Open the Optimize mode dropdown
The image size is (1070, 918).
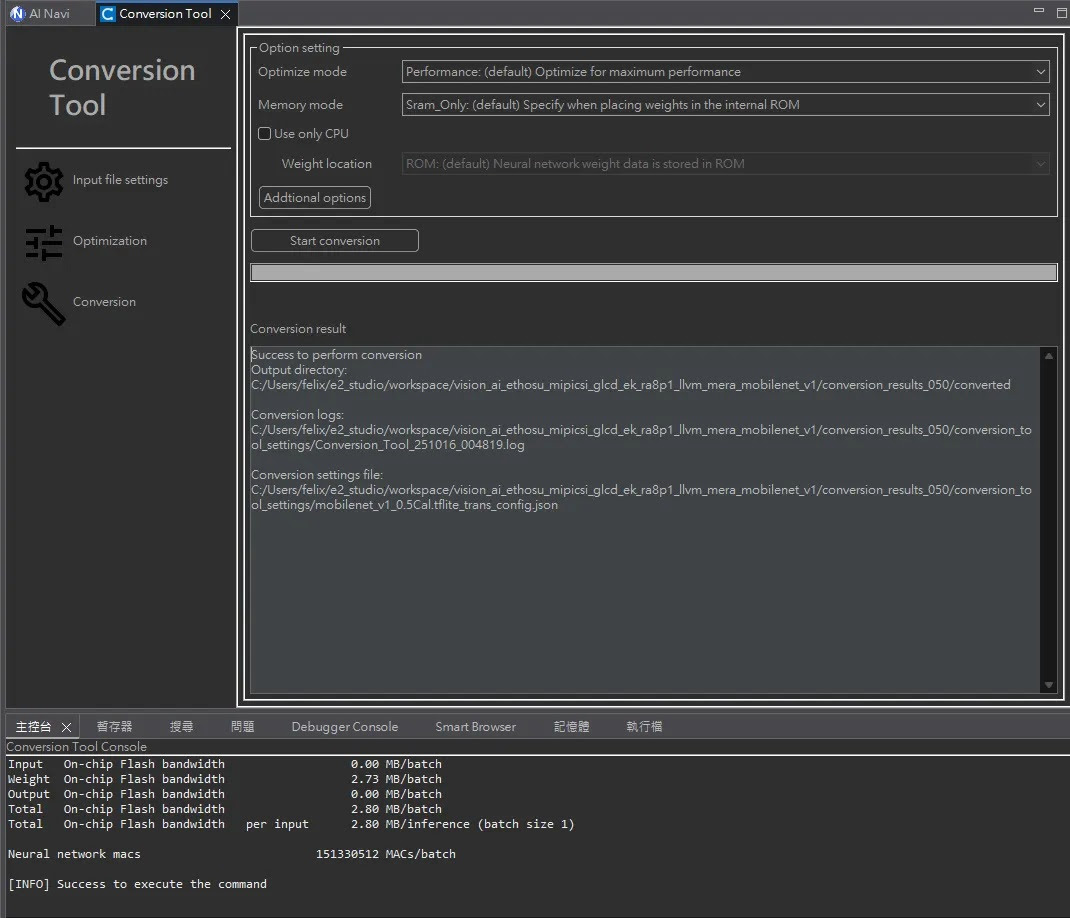pos(725,72)
